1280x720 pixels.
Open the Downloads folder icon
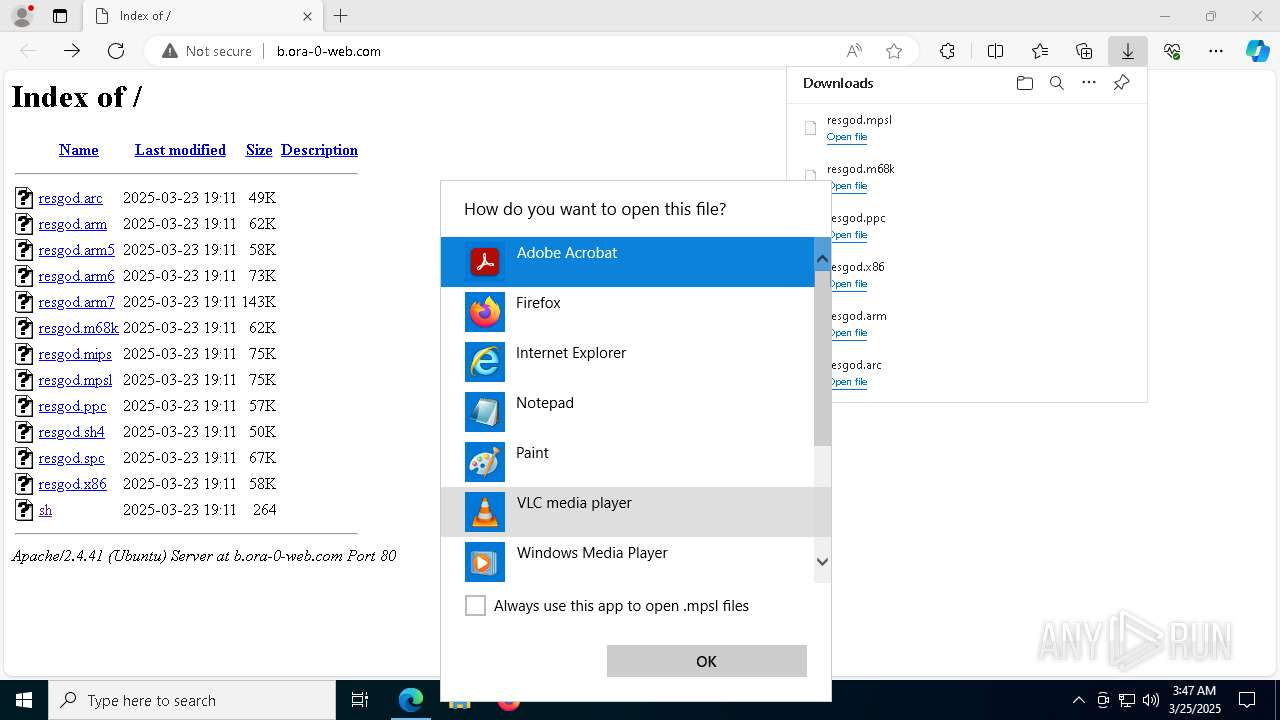(1024, 83)
